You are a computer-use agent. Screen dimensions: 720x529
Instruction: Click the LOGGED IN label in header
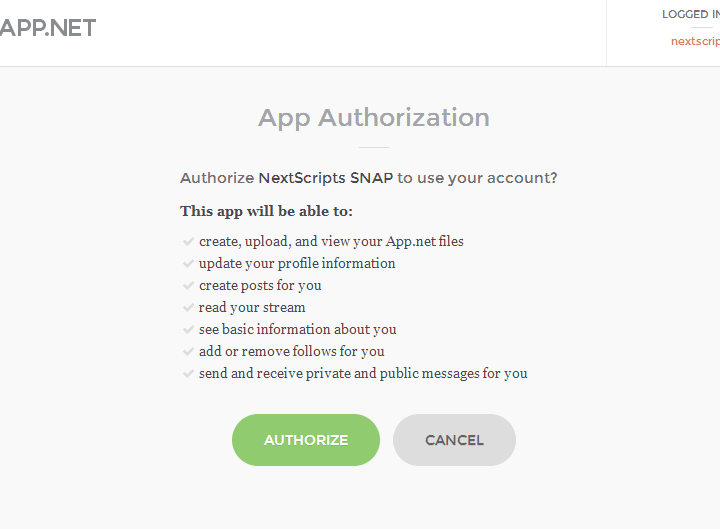[x=691, y=14]
